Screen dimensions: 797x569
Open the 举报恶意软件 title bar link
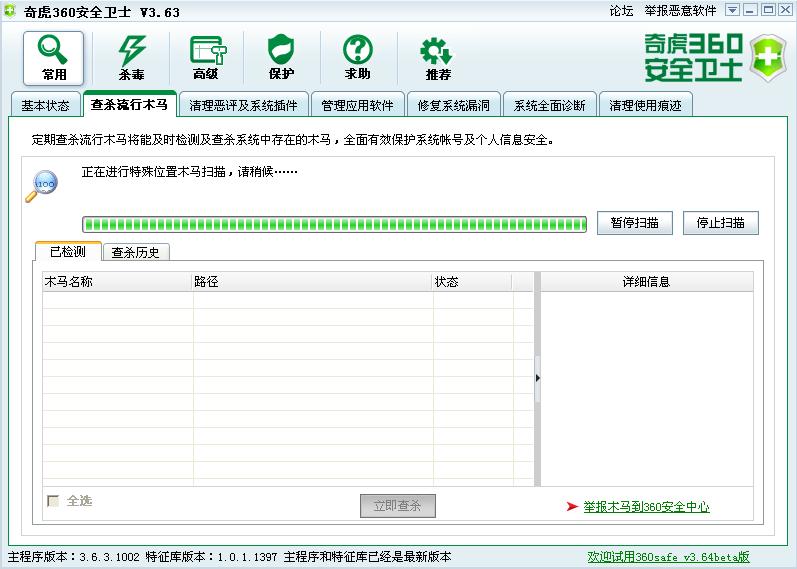681,11
